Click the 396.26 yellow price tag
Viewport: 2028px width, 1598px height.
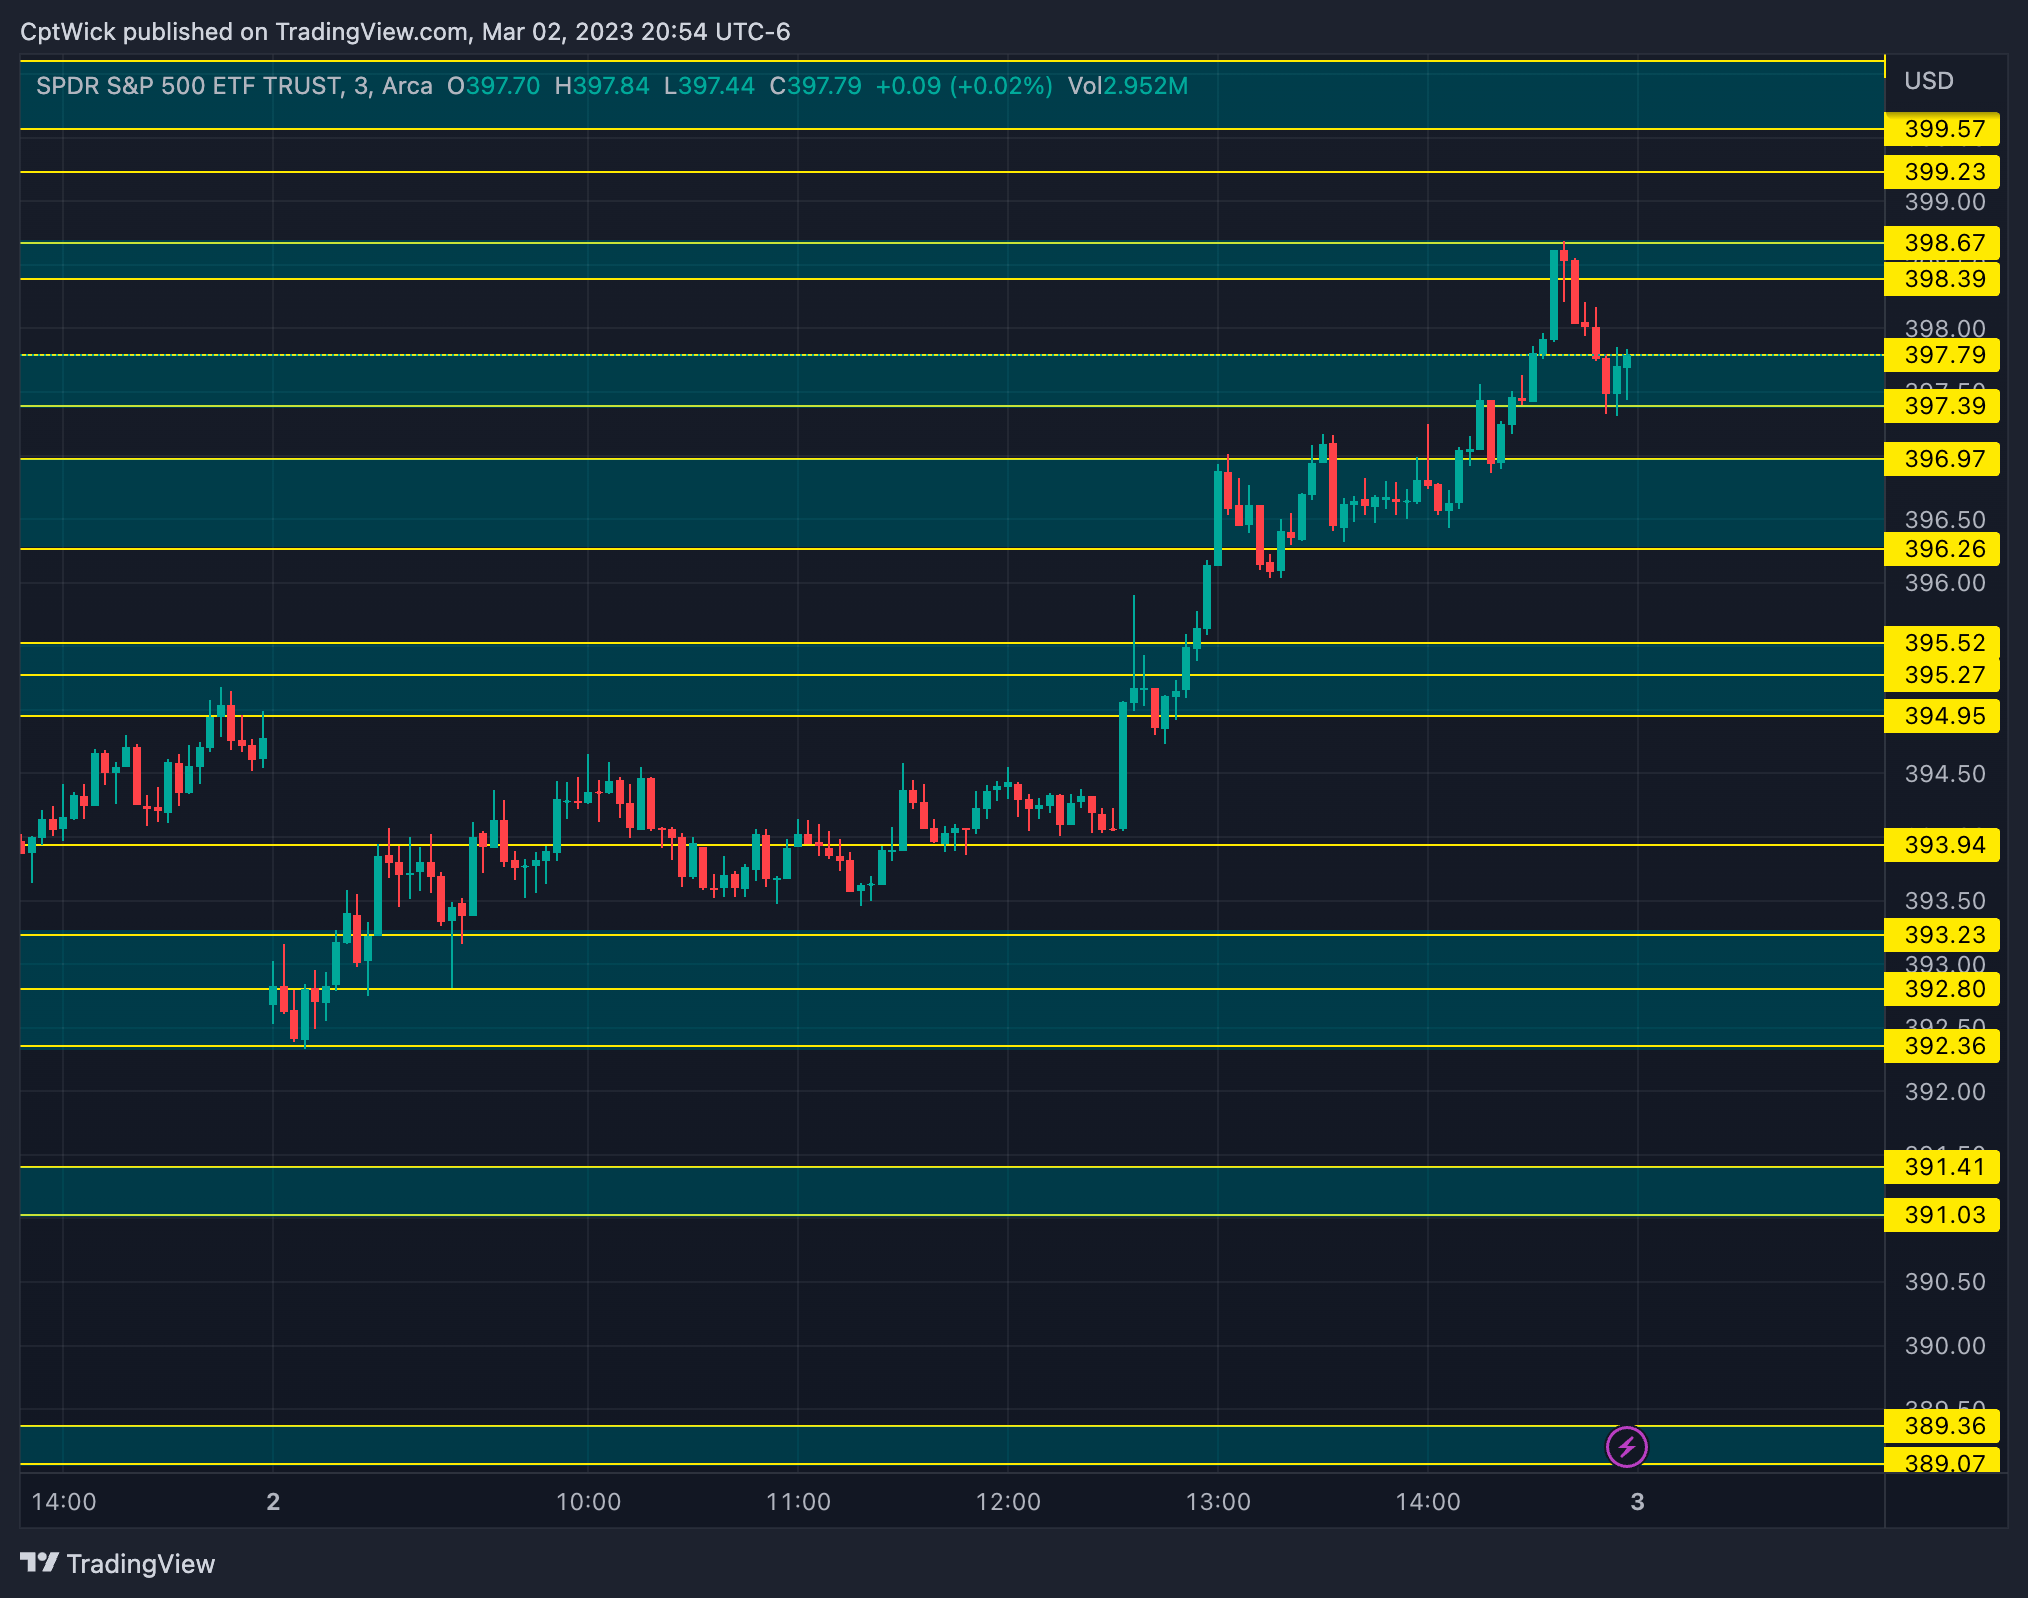1941,549
